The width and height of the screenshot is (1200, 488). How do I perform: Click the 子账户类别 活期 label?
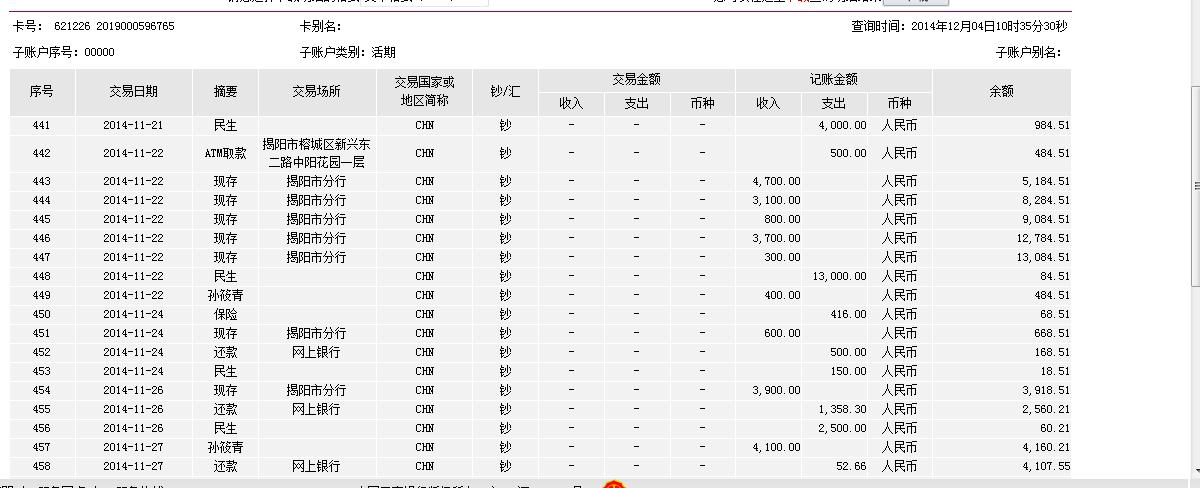(347, 53)
